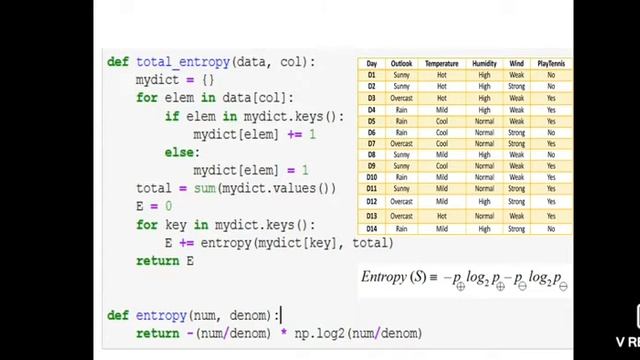This screenshot has width=640, height=360.
Task: Click the 'PlayTennis' table column header
Action: [x=551, y=64]
